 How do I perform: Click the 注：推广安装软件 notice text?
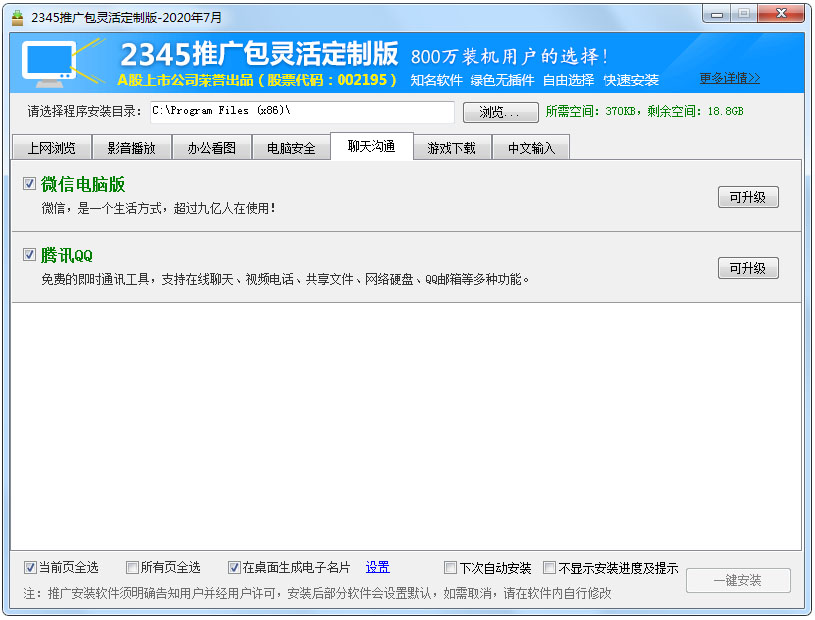(317, 593)
